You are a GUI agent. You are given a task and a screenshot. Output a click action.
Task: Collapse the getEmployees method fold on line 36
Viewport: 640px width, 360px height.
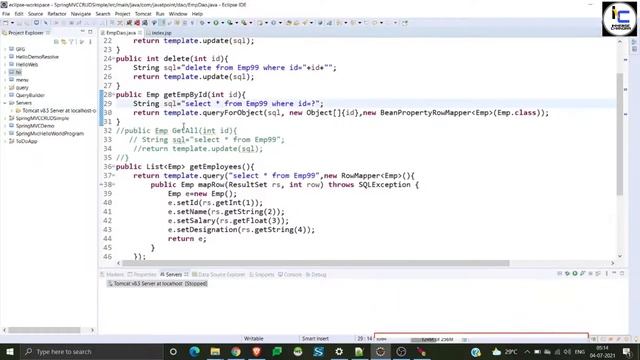[113, 167]
